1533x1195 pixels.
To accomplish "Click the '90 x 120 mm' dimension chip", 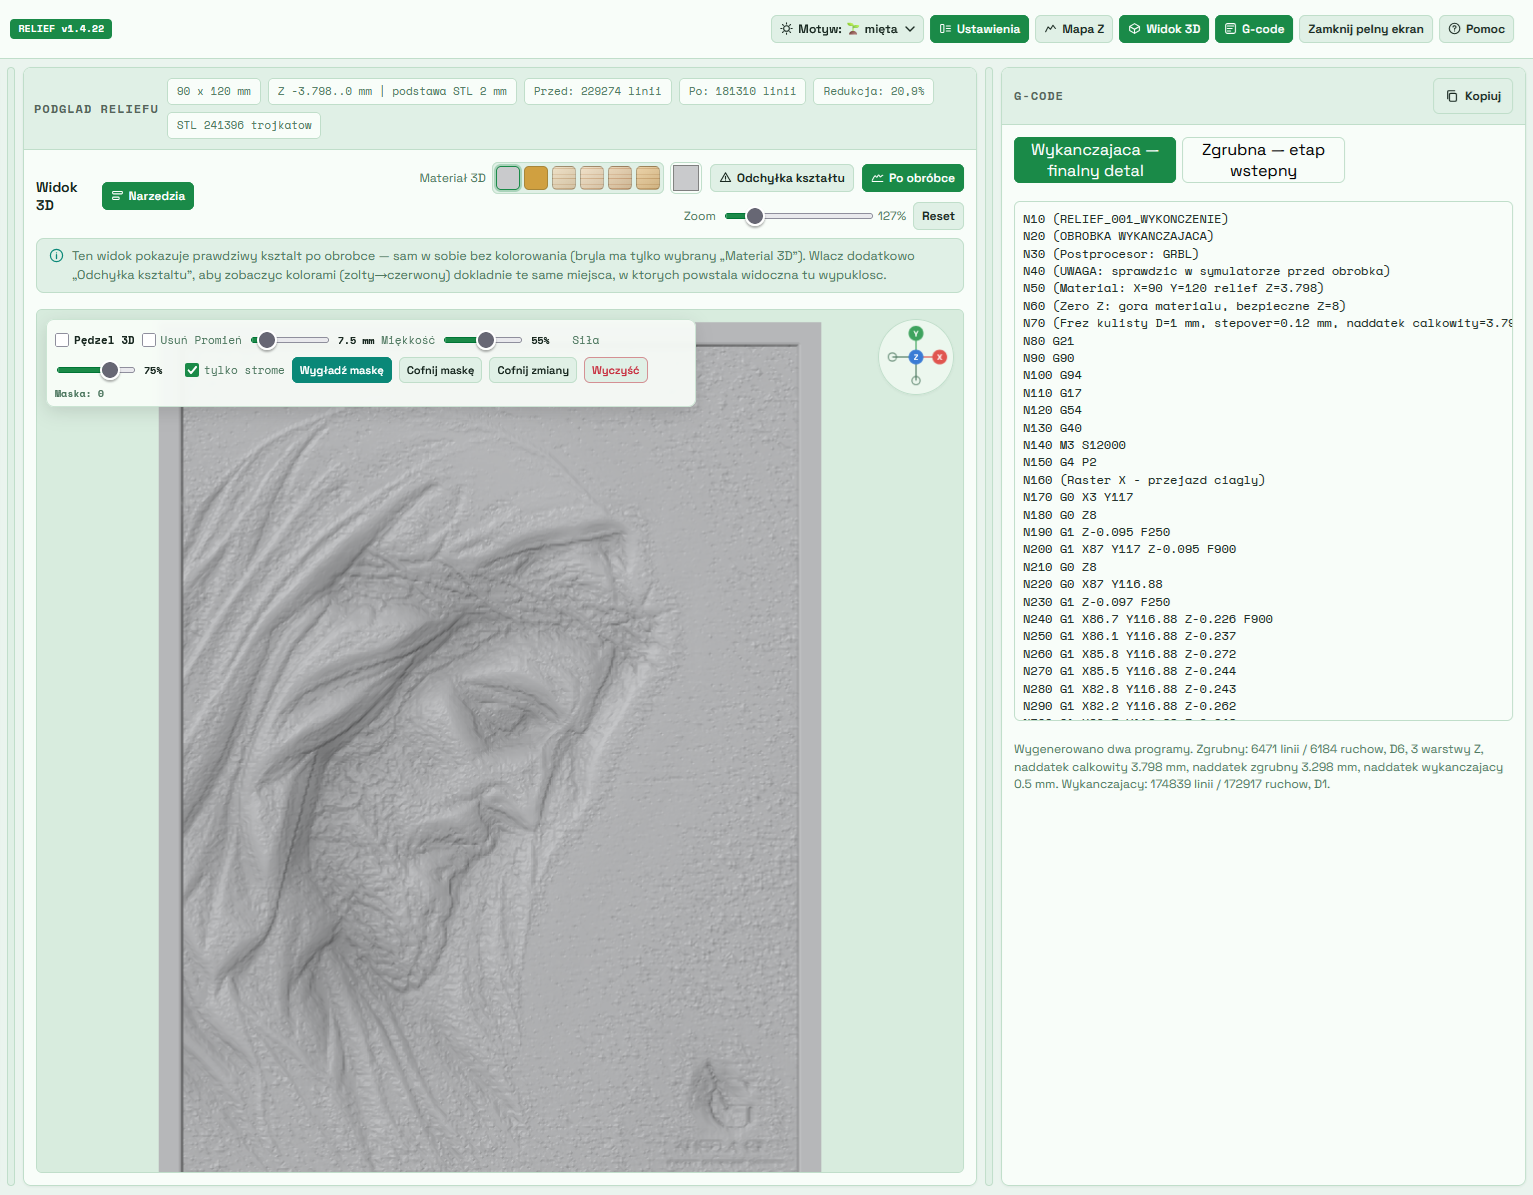I will (214, 91).
